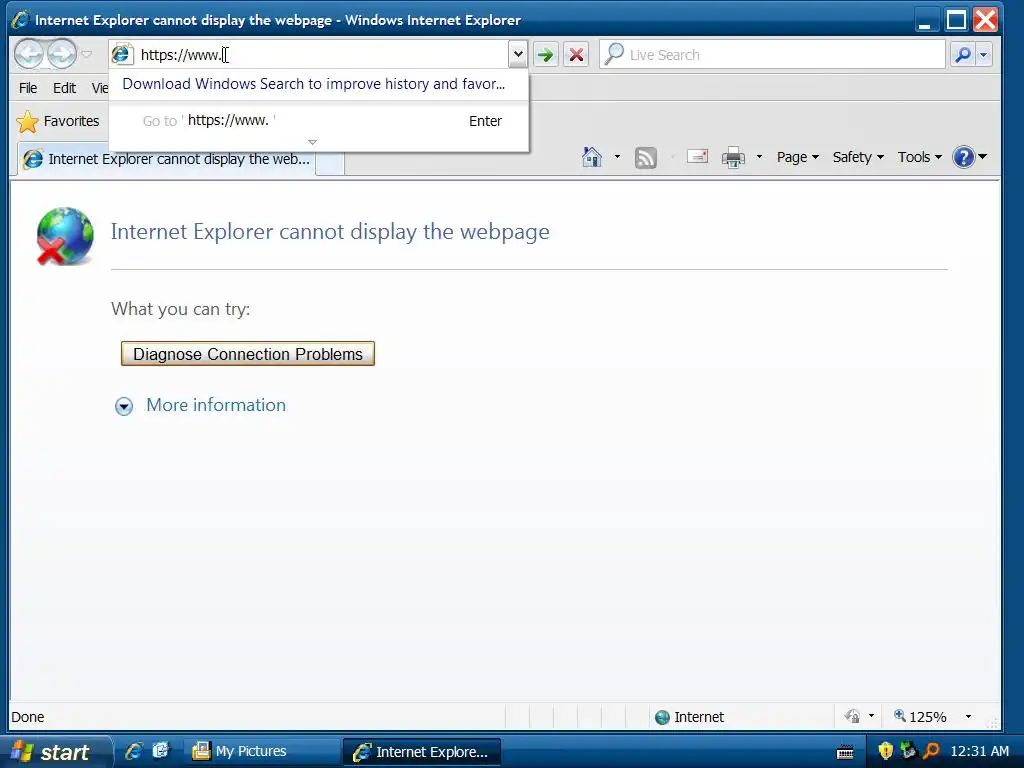This screenshot has width=1024, height=768.
Task: Click the More information link text
Action: (x=216, y=405)
